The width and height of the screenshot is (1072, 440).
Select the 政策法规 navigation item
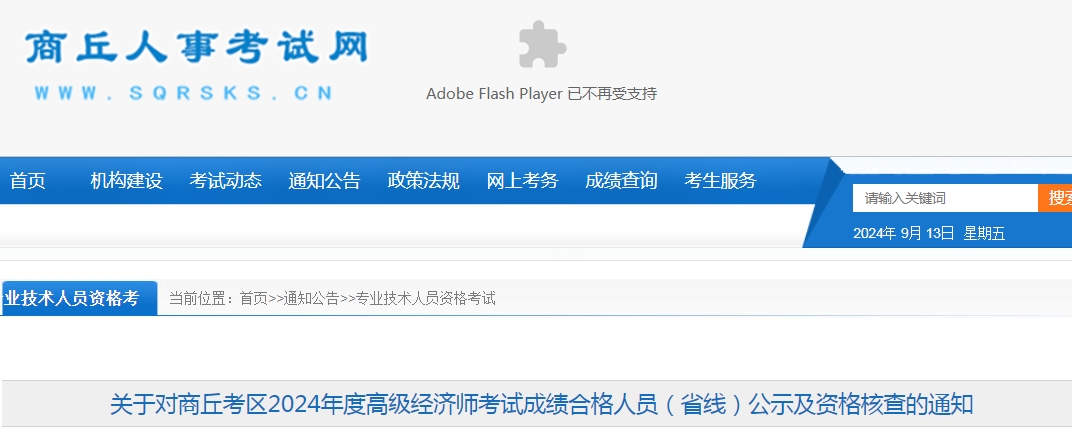(423, 181)
